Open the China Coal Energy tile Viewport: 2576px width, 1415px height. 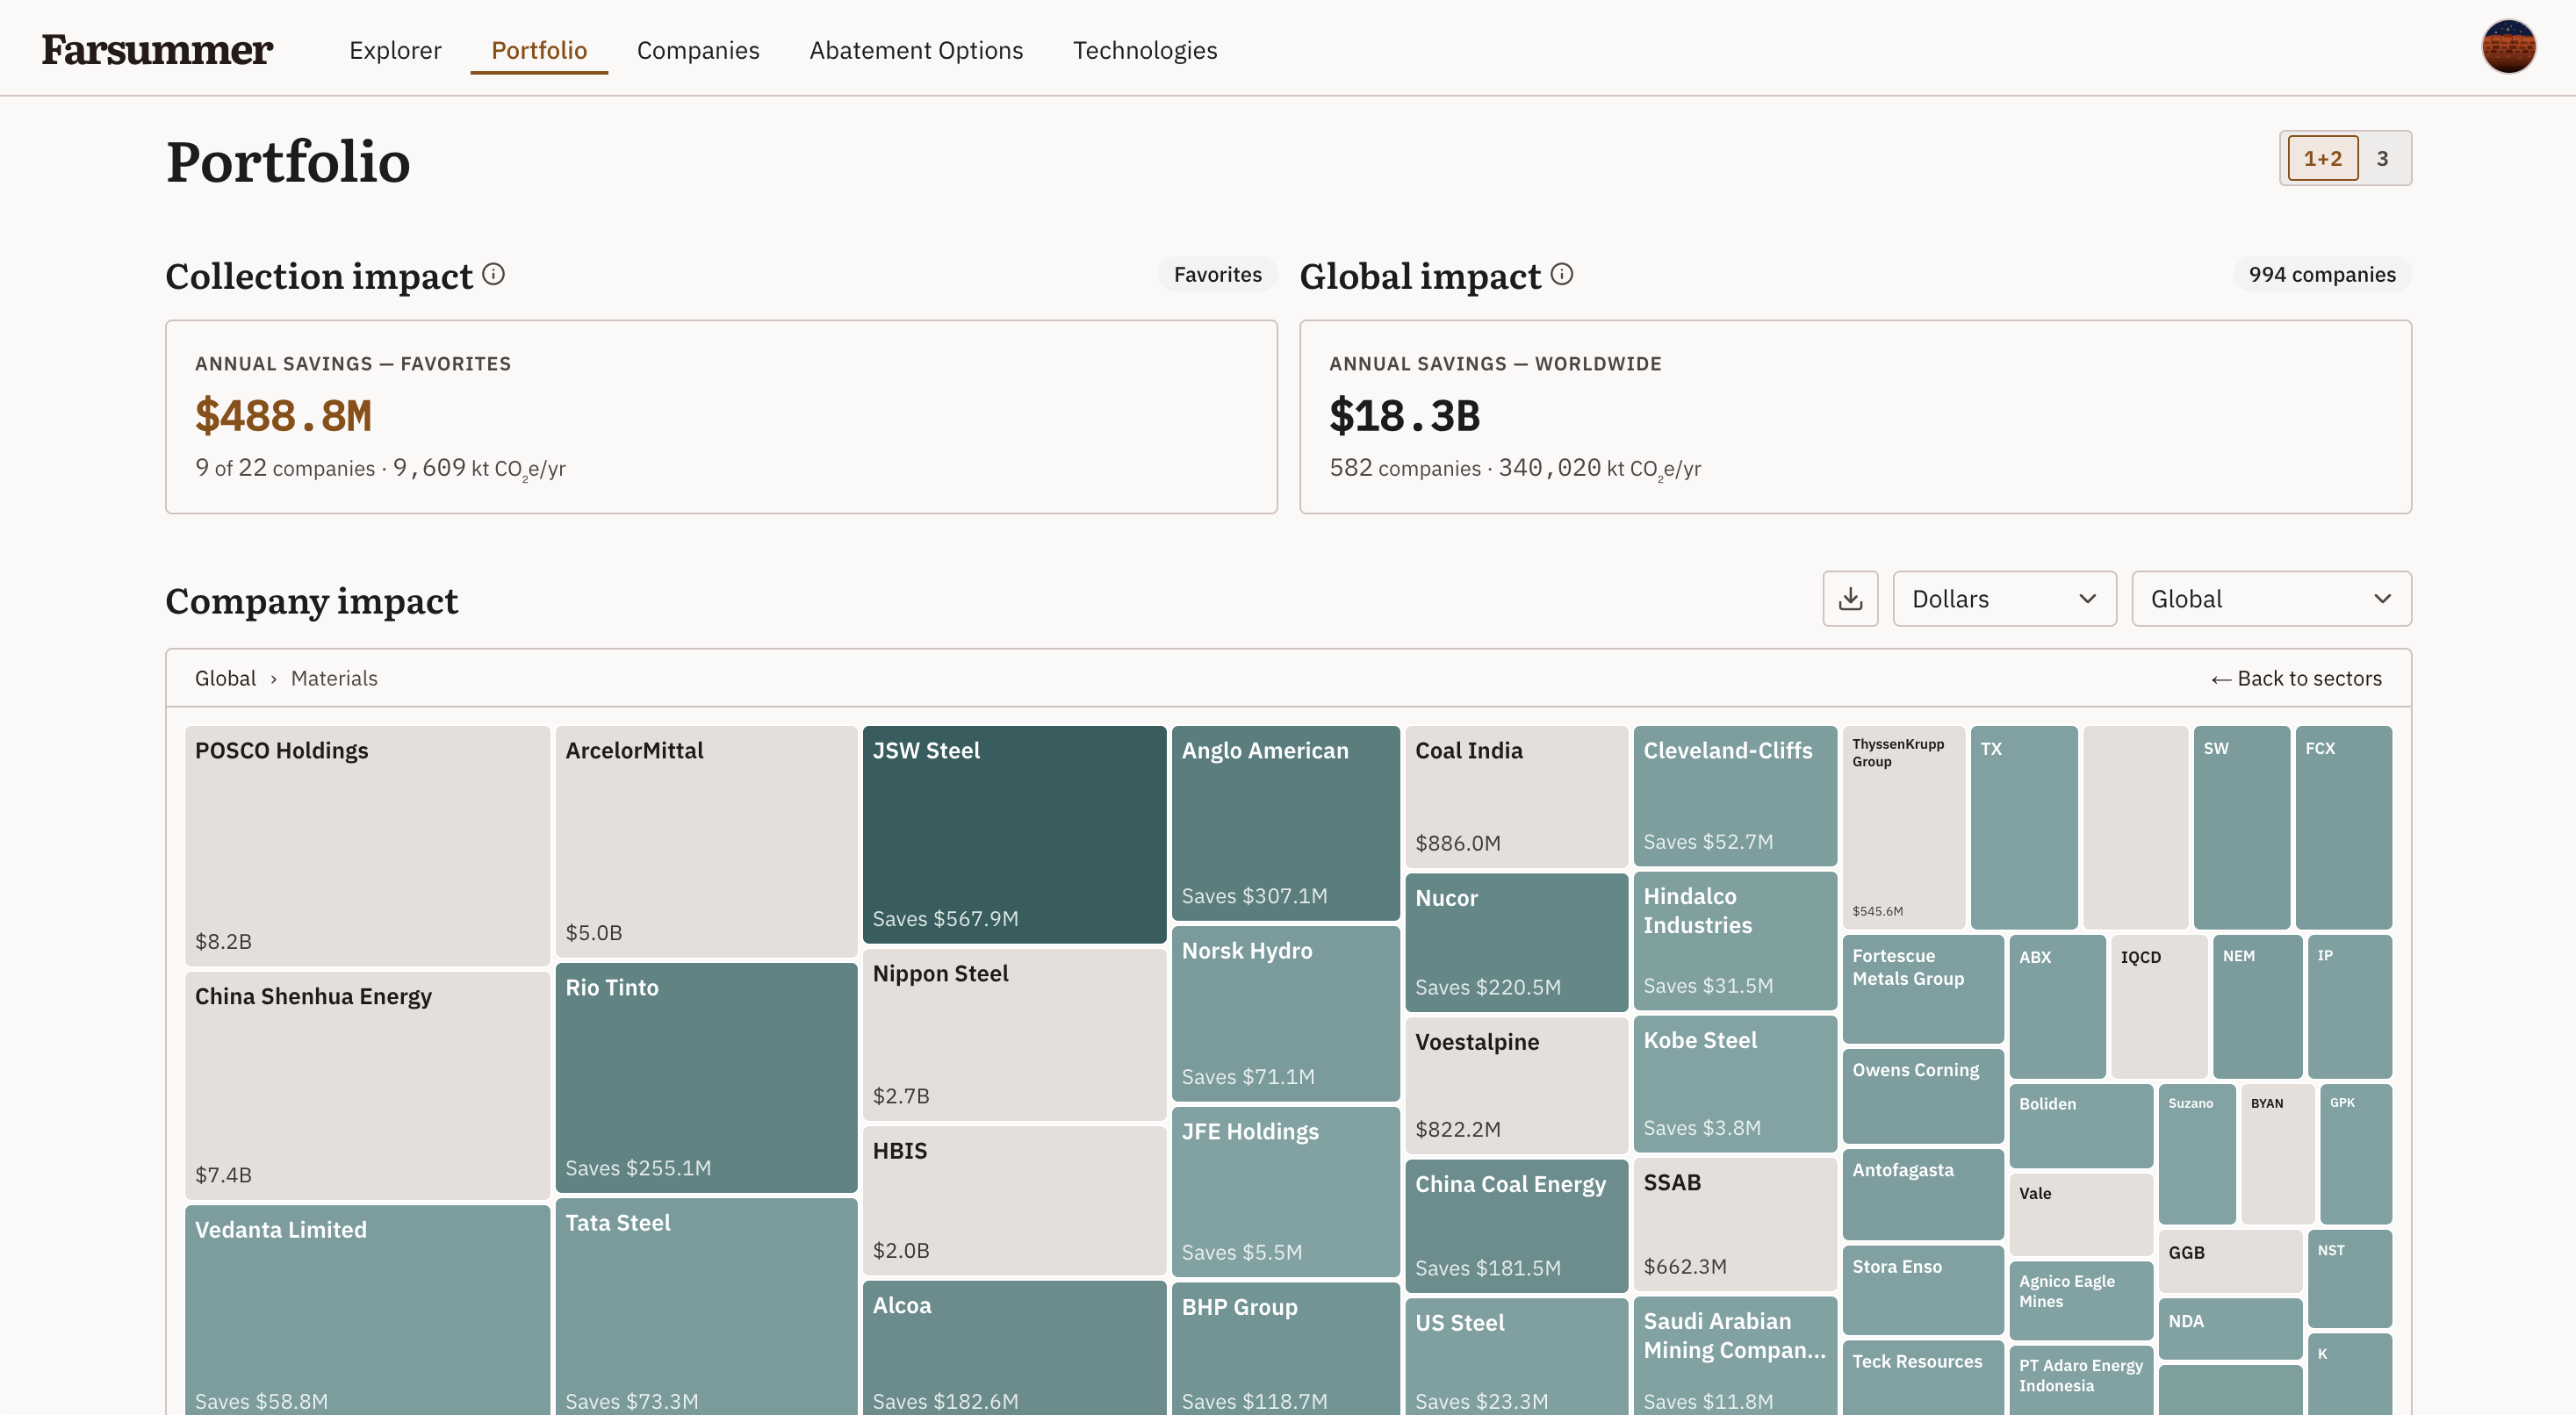(x=1516, y=1226)
